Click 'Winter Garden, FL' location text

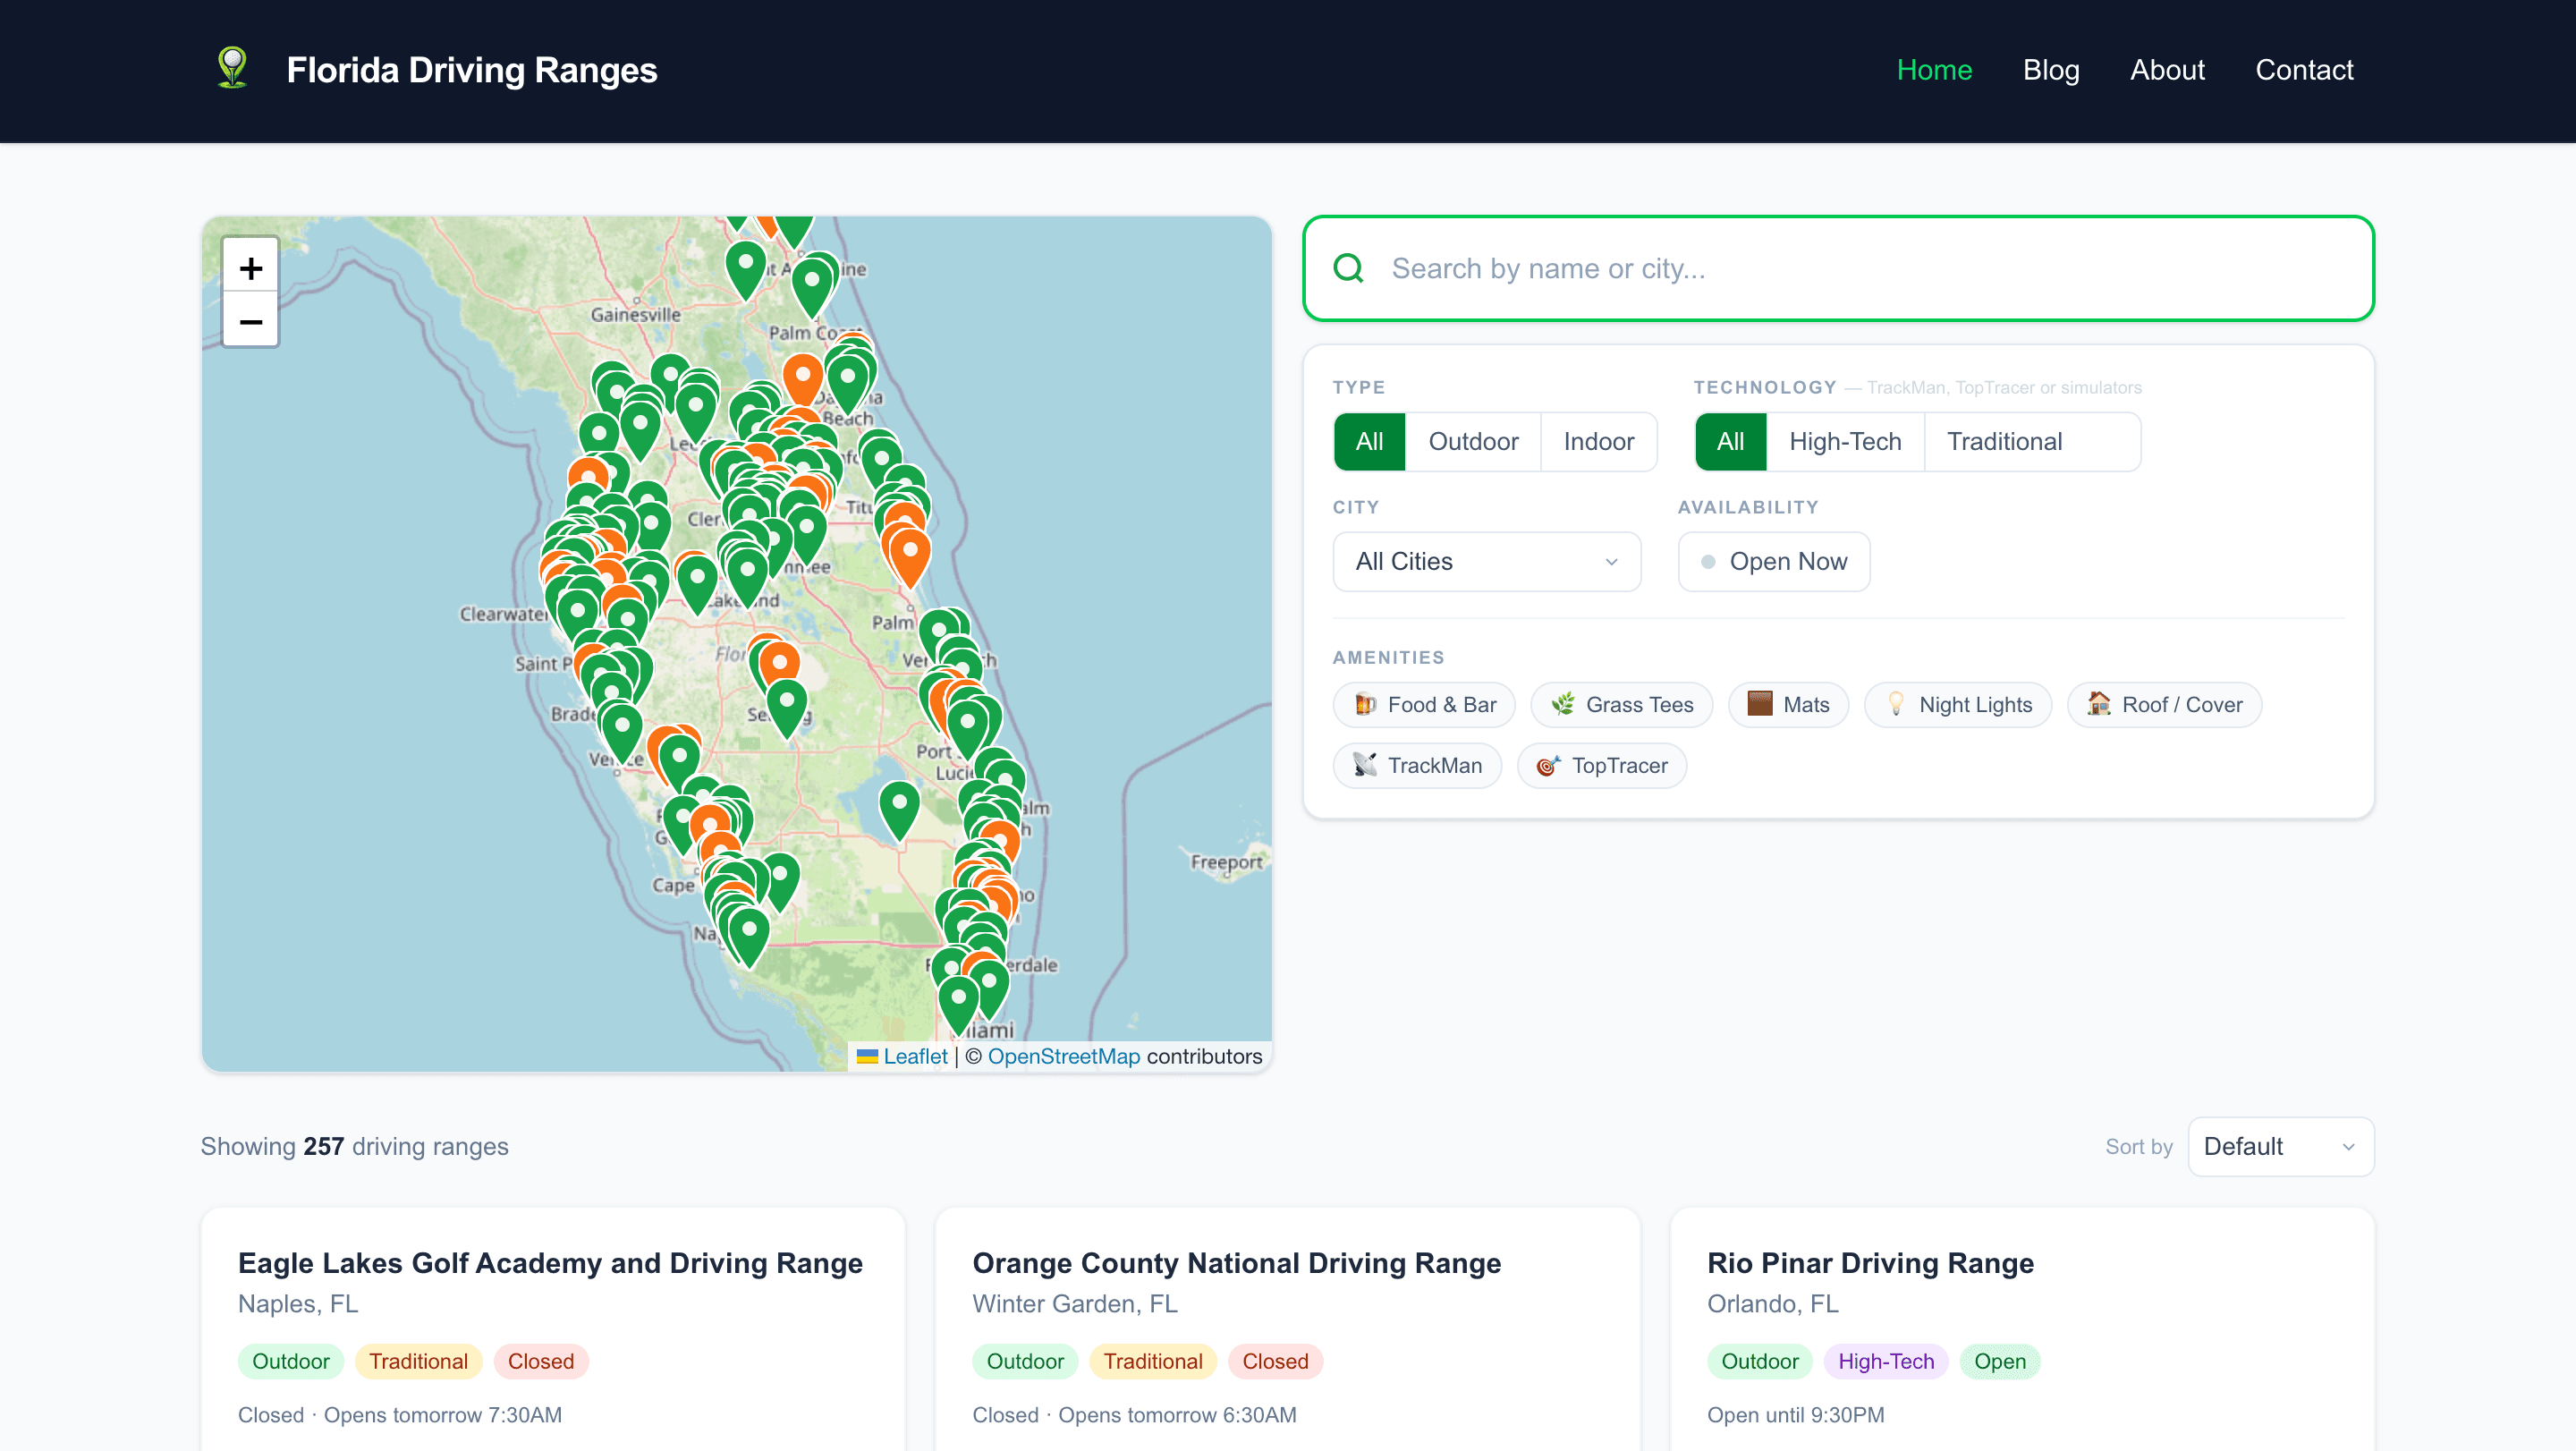click(x=1074, y=1304)
